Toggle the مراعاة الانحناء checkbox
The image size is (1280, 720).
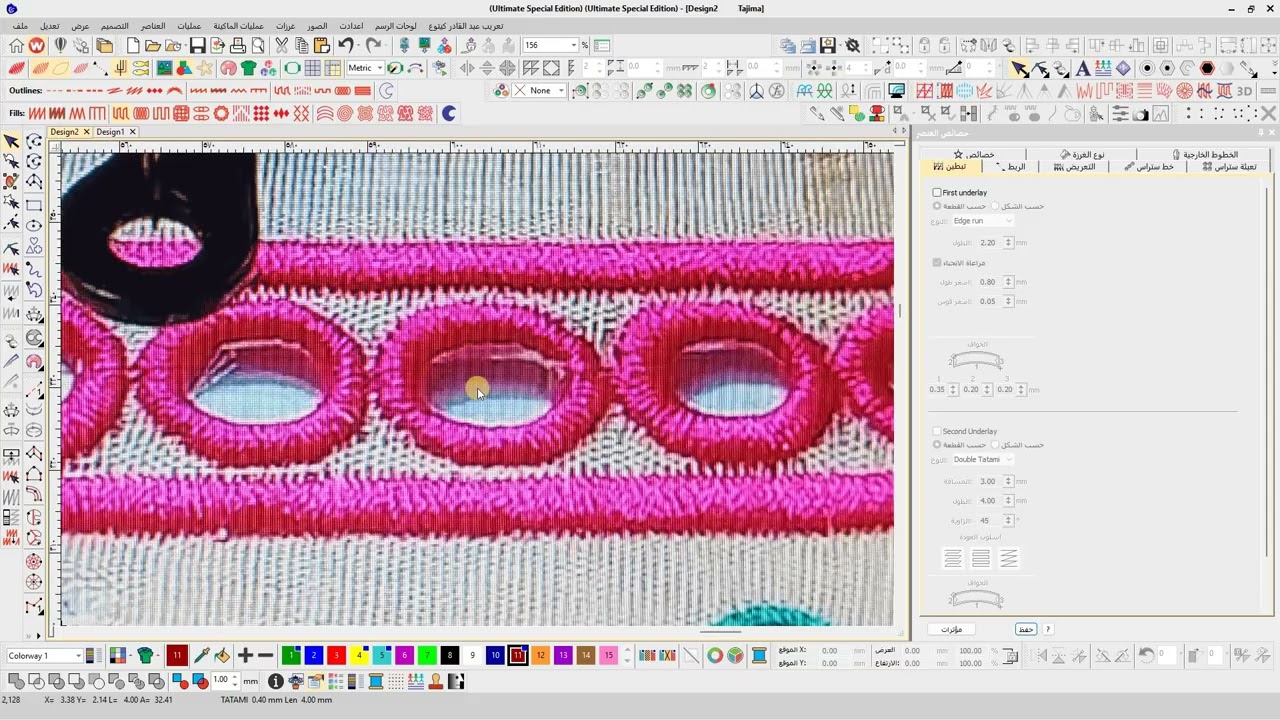click(x=937, y=263)
